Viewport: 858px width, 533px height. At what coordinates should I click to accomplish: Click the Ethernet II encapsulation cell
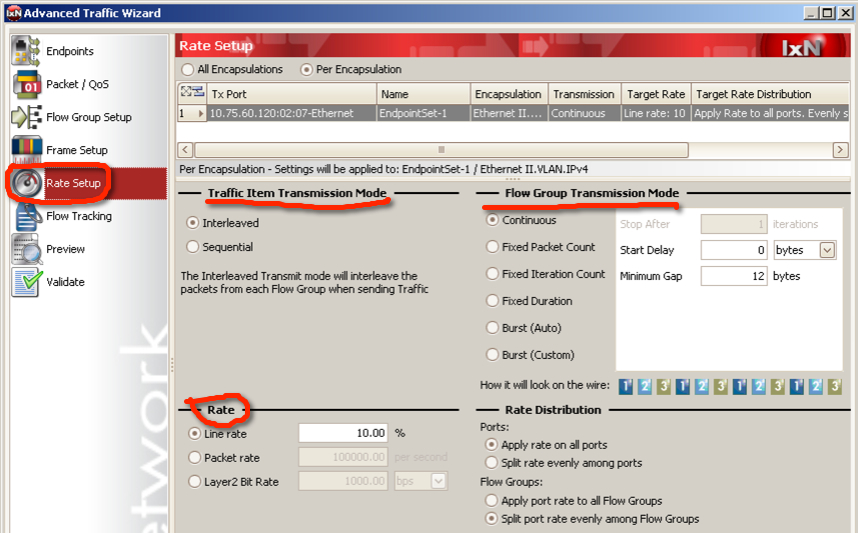click(x=509, y=113)
